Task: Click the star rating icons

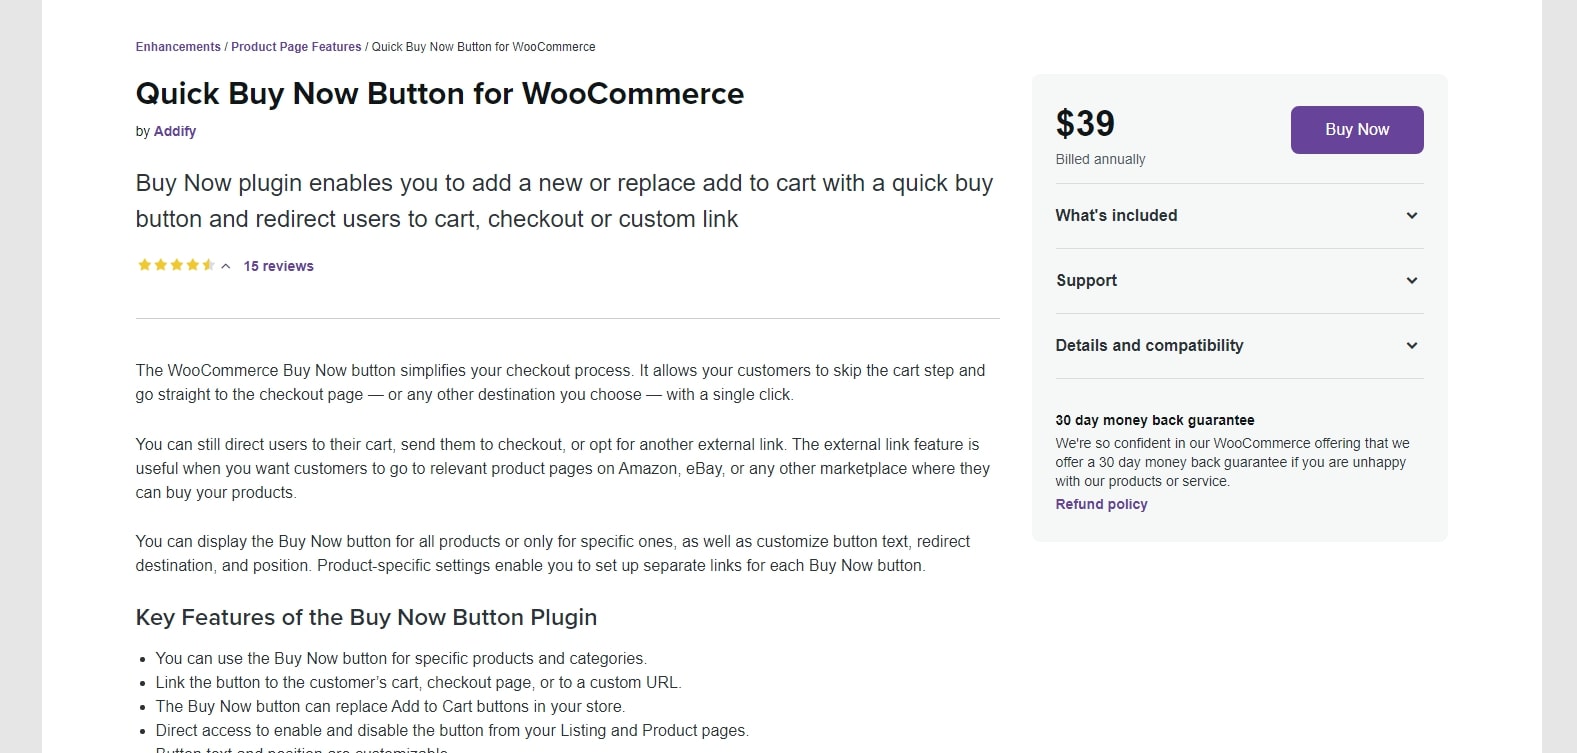Action: 176,265
